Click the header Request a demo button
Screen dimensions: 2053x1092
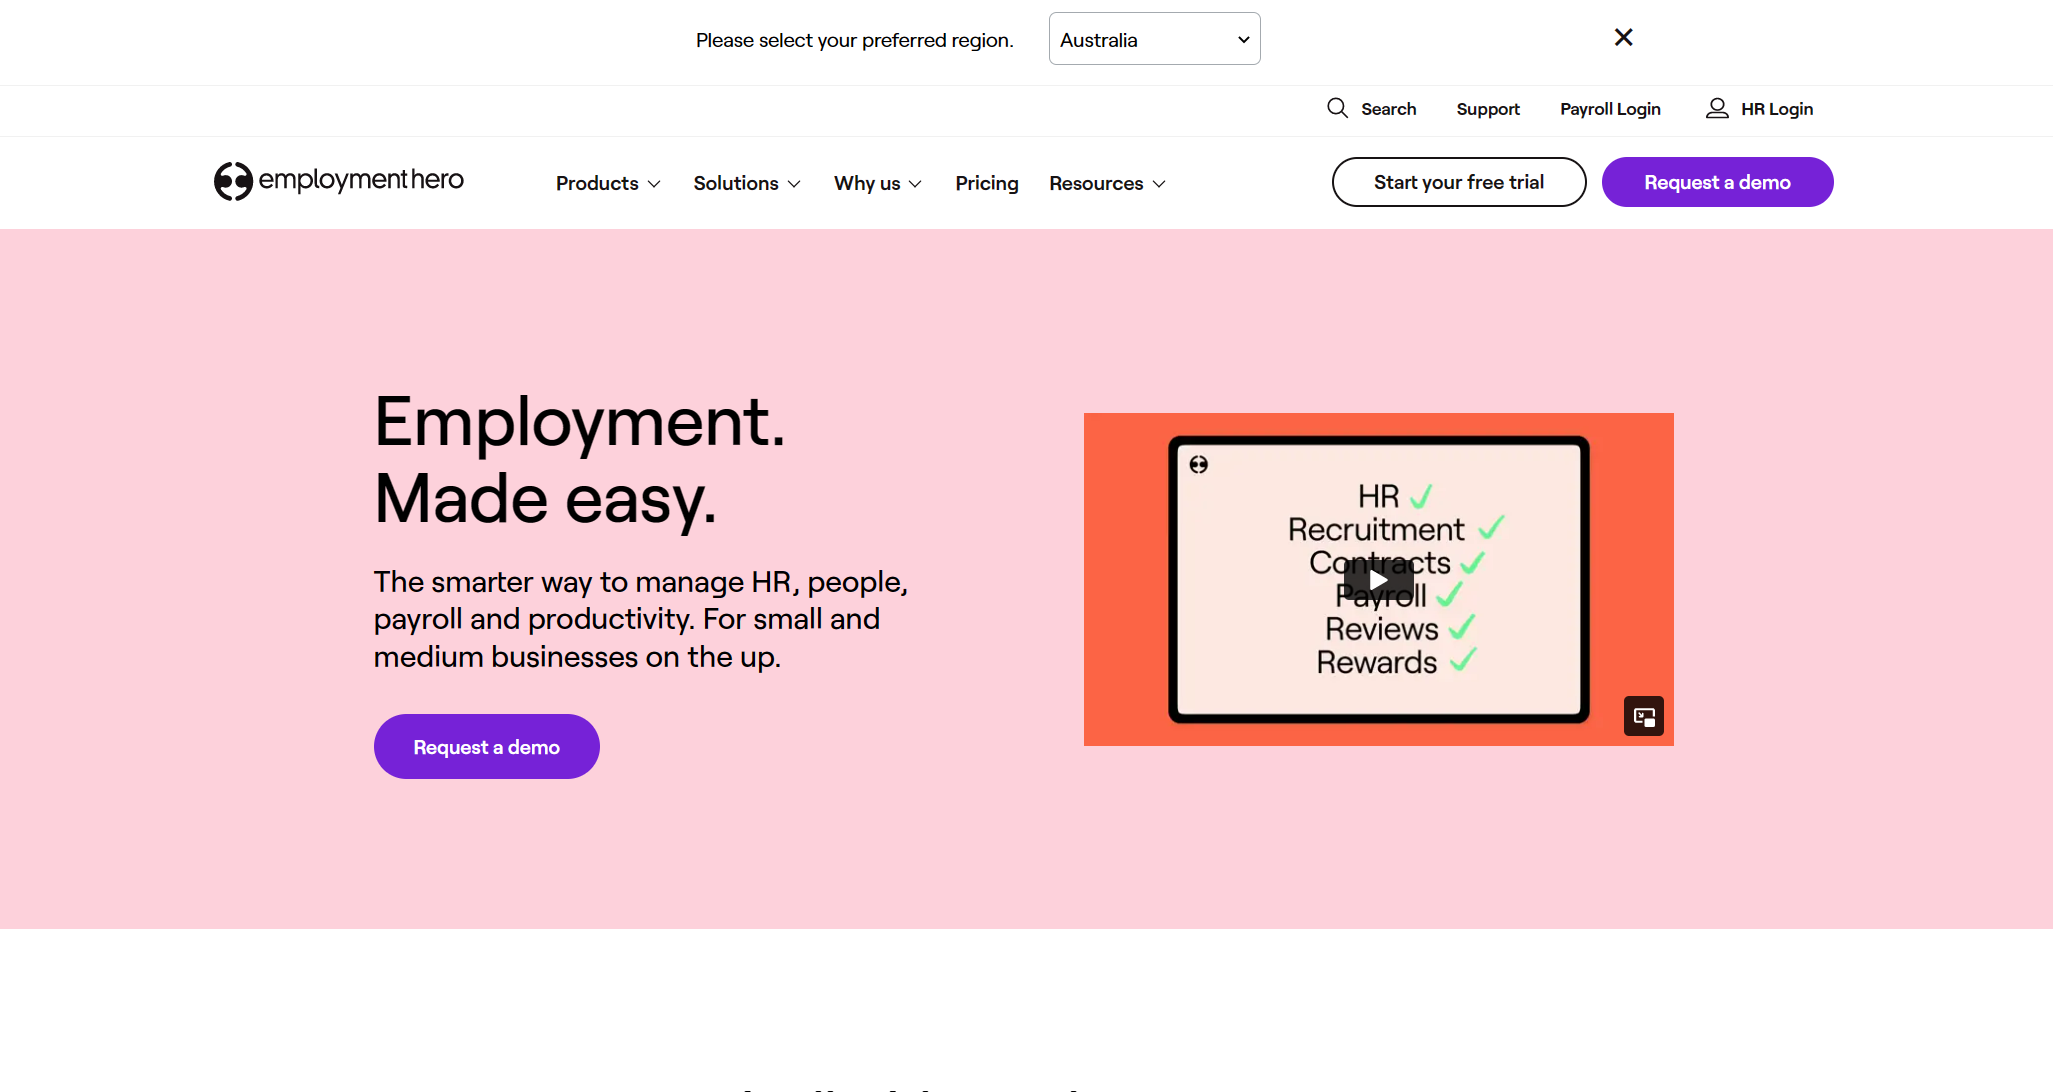[x=1717, y=182]
